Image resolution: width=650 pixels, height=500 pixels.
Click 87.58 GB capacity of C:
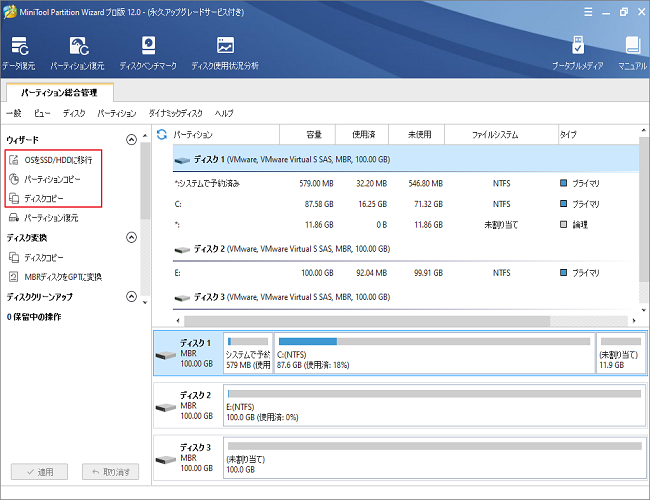(319, 204)
